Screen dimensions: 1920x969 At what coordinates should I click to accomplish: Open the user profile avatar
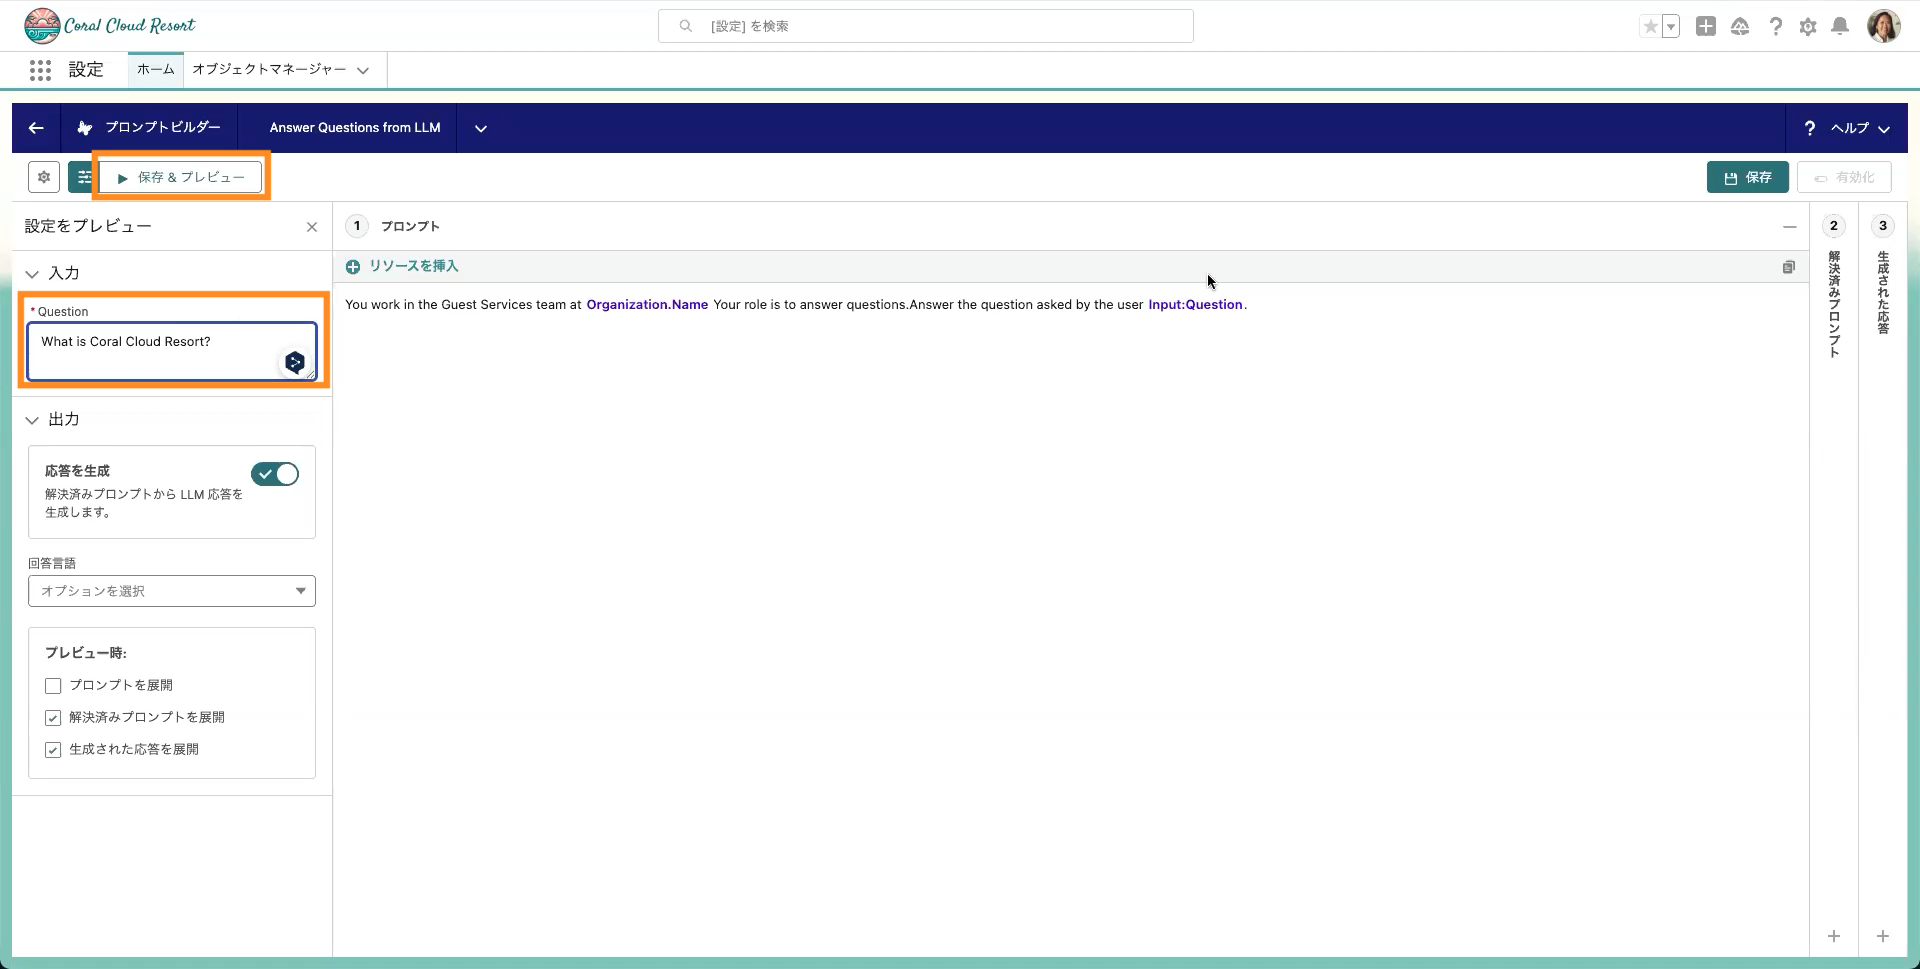coord(1884,27)
